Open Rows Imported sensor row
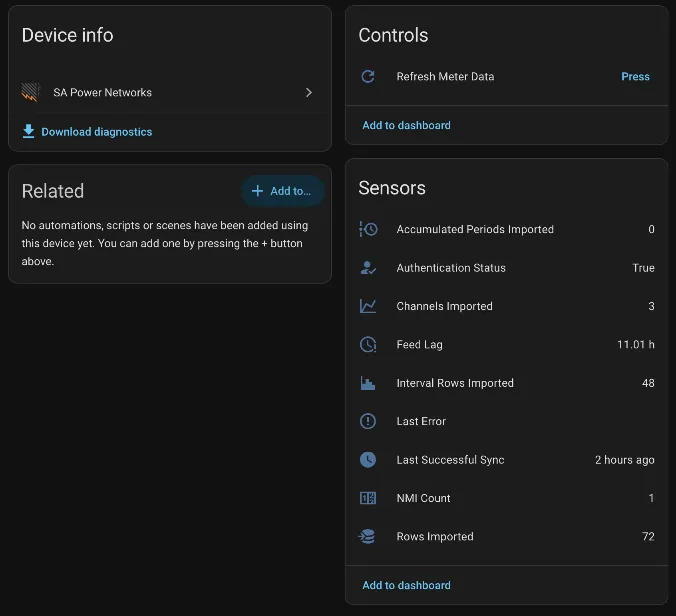This screenshot has height=616, width=676. pos(507,536)
